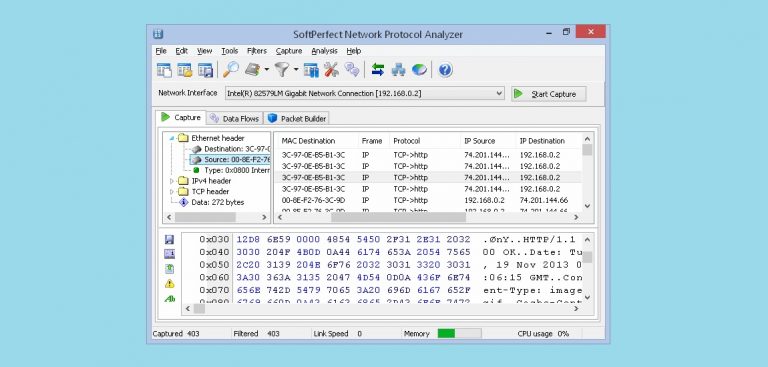Open the Tools menu
The image size is (768, 367).
click(x=229, y=51)
